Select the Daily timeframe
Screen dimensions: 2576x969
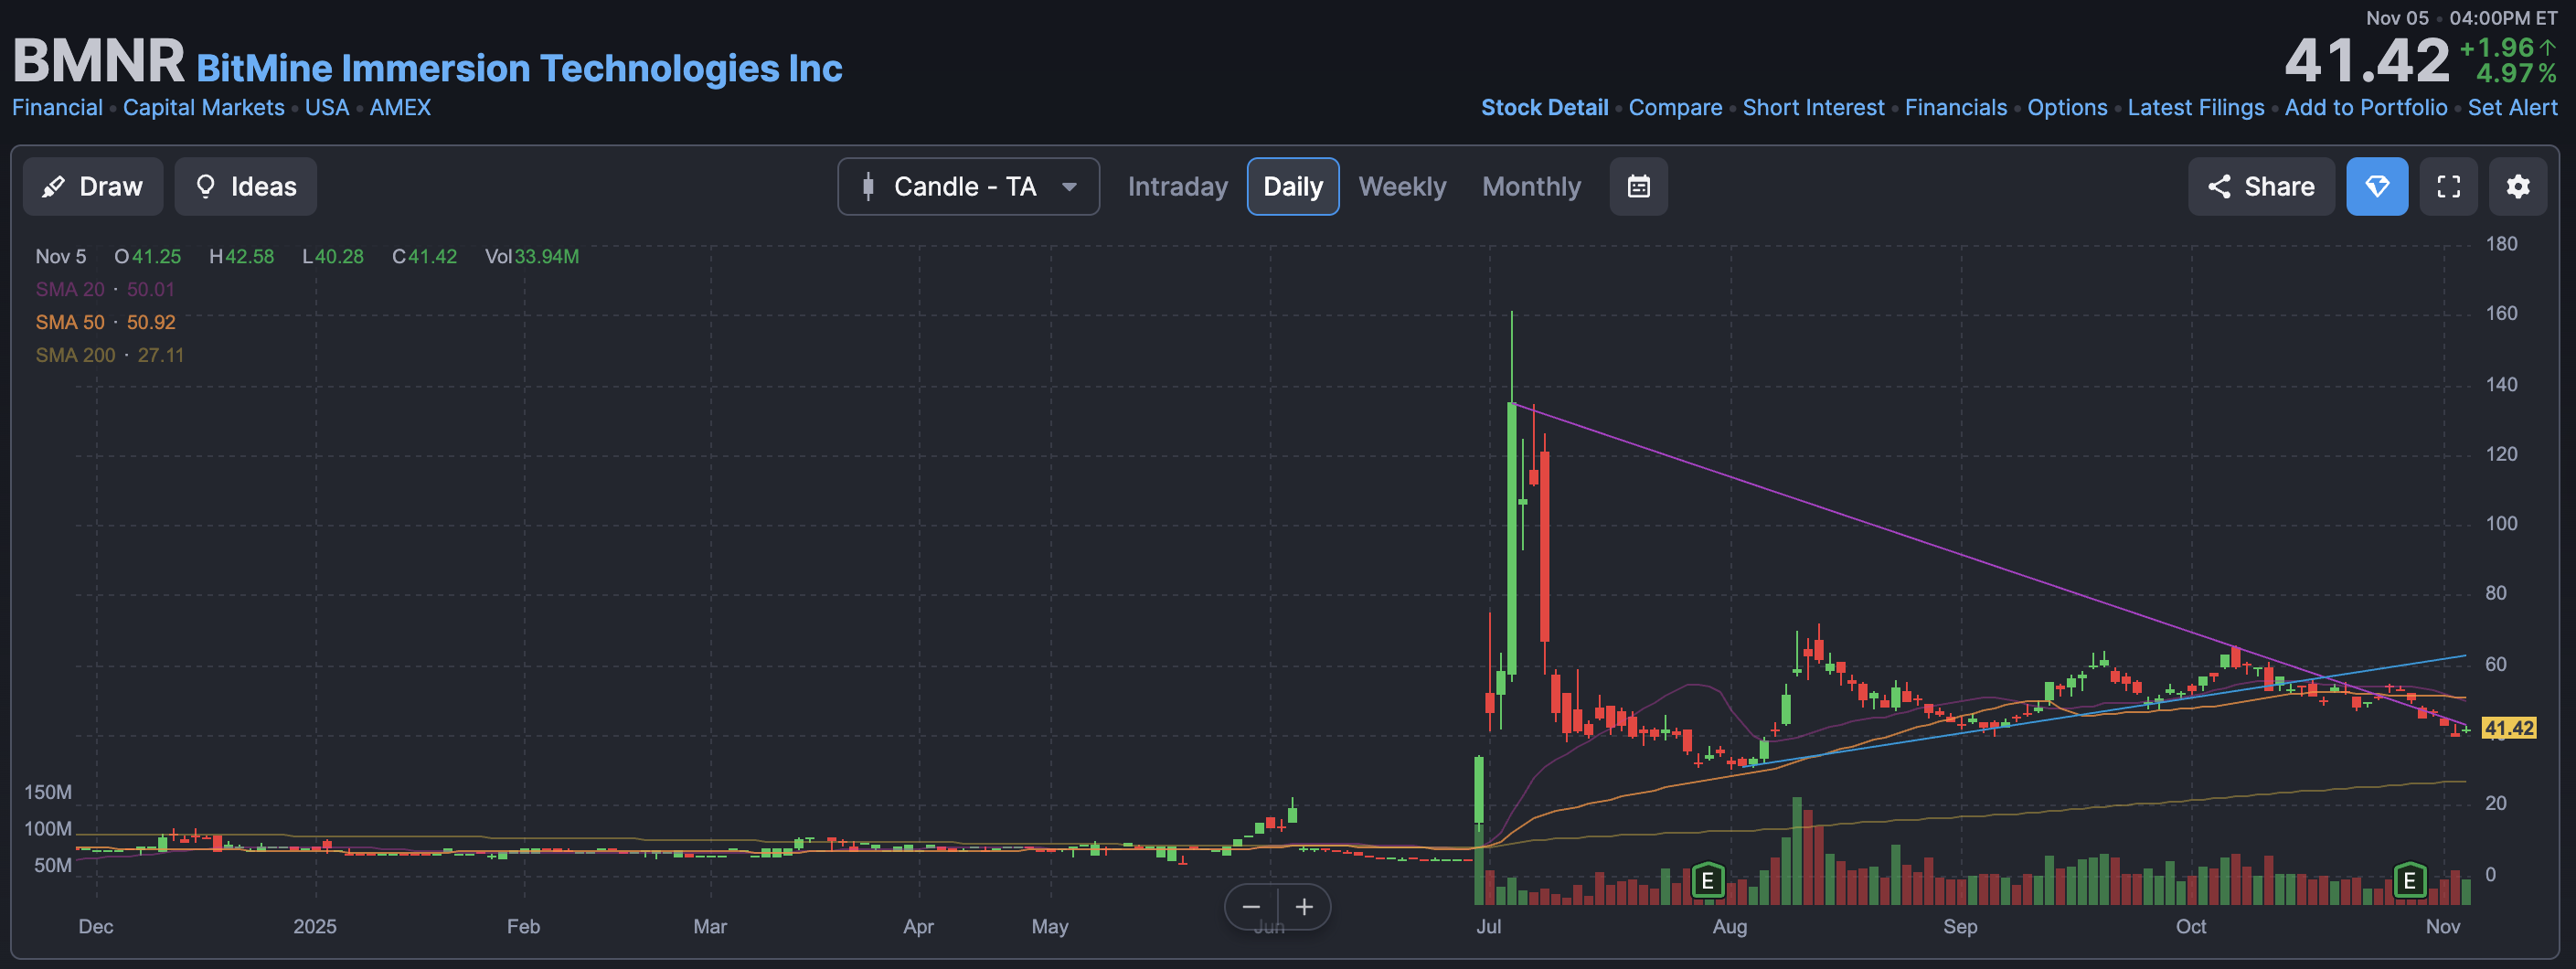(1293, 187)
